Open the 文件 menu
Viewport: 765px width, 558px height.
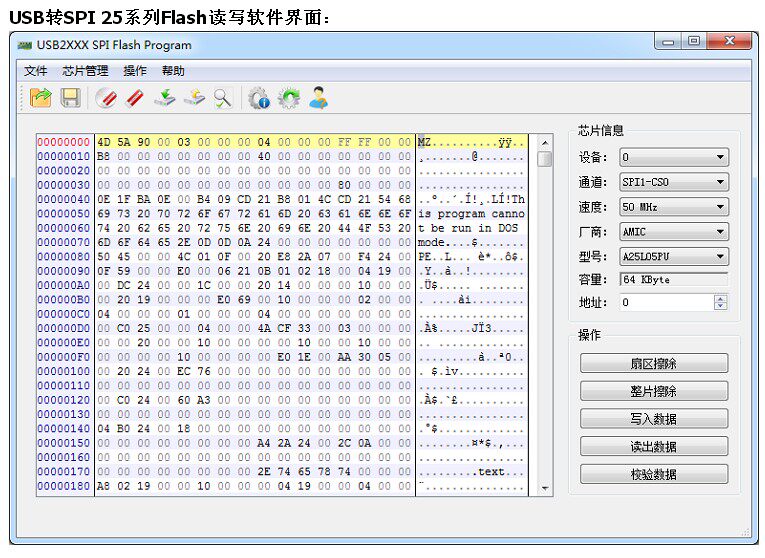(x=36, y=71)
